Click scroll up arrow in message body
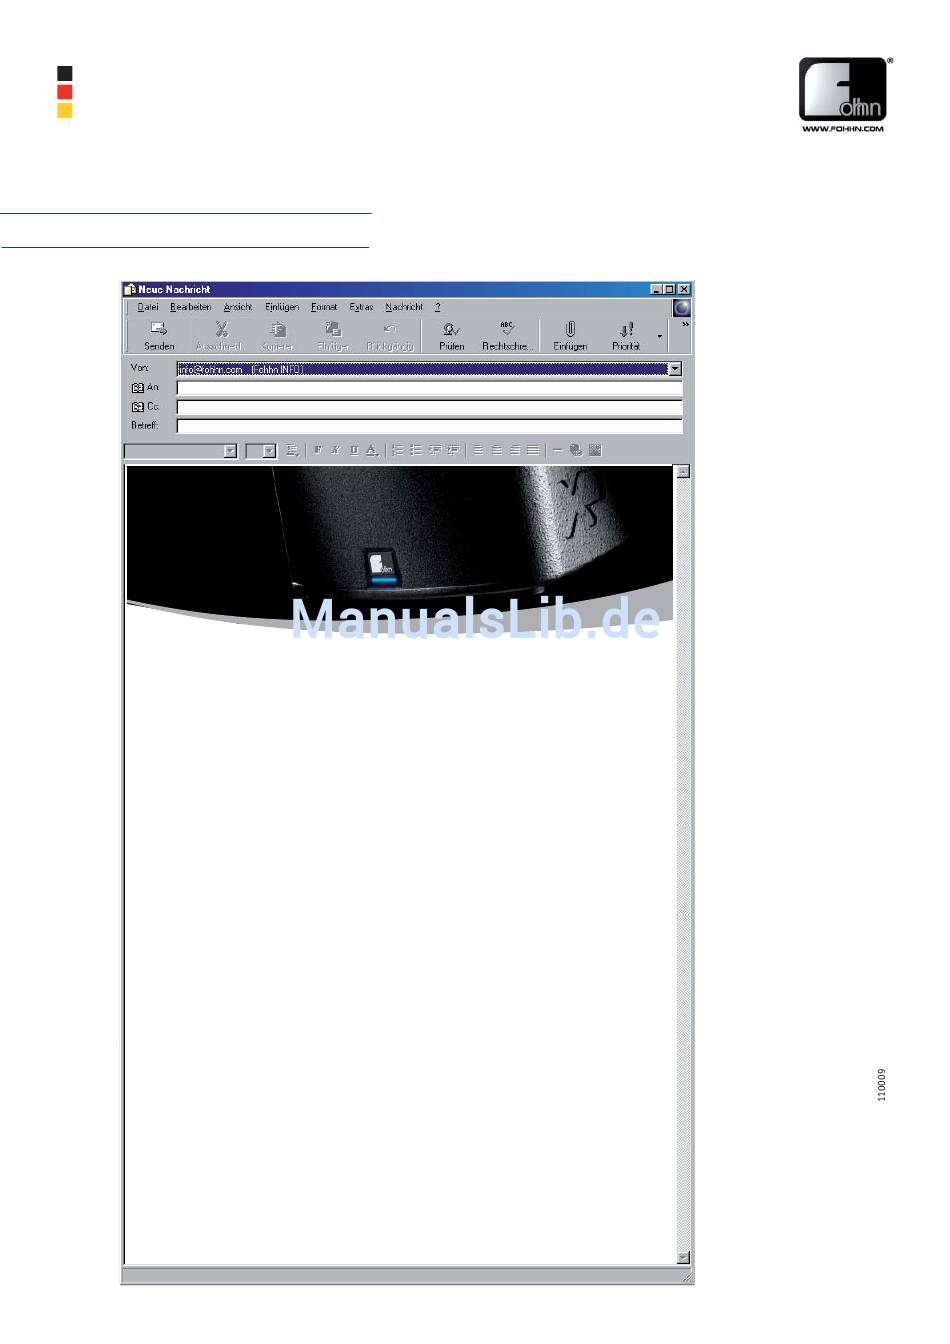The image size is (950, 1344). [x=683, y=472]
